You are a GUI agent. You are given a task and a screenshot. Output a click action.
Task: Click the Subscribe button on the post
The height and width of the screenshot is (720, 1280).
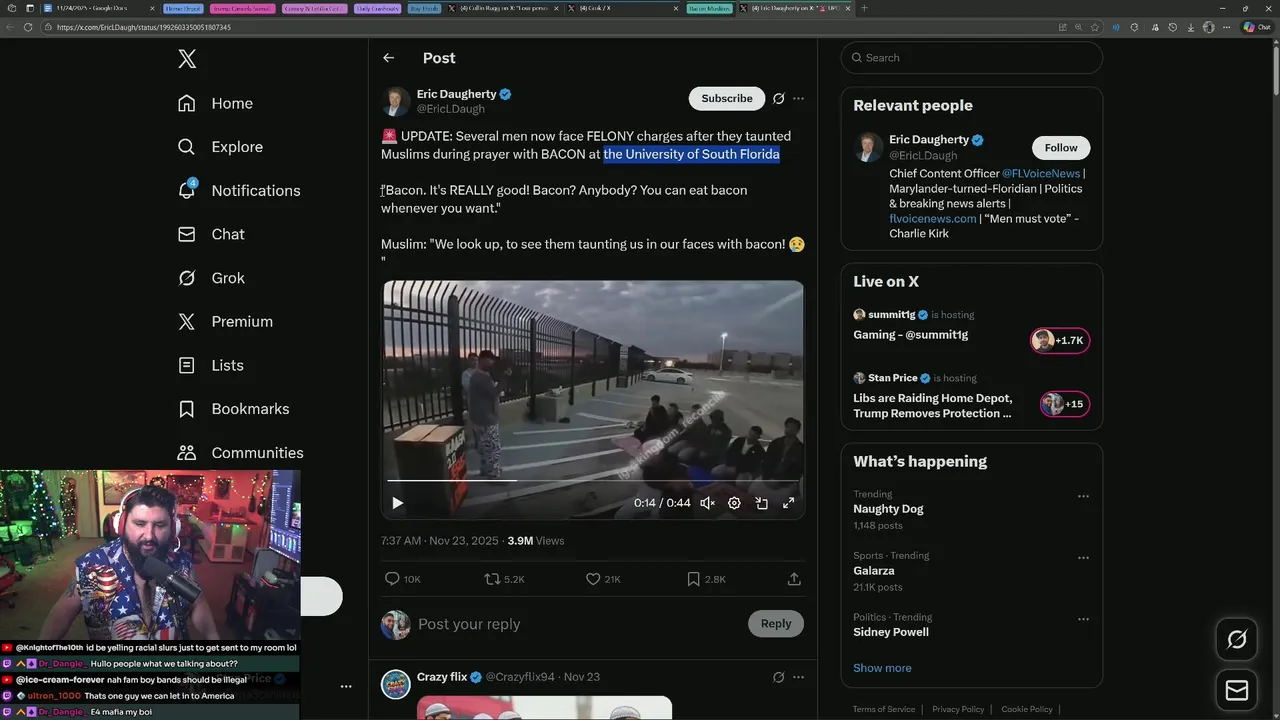click(x=727, y=98)
